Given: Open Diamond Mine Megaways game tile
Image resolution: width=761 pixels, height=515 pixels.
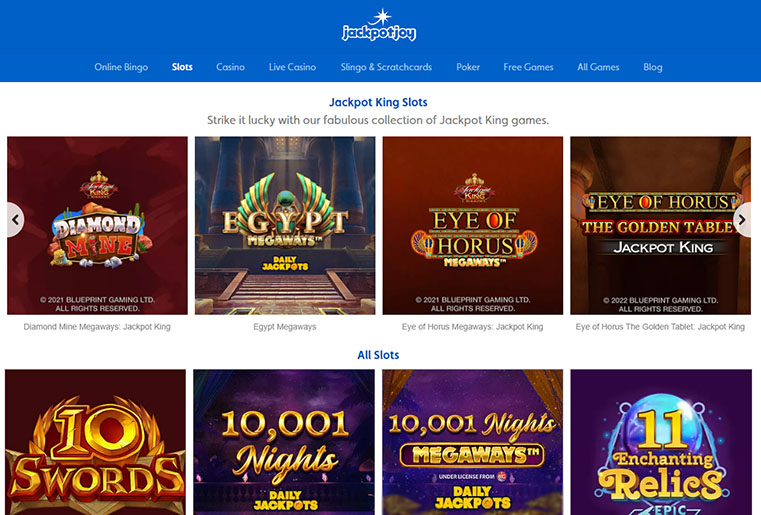Looking at the screenshot, I should [97, 226].
